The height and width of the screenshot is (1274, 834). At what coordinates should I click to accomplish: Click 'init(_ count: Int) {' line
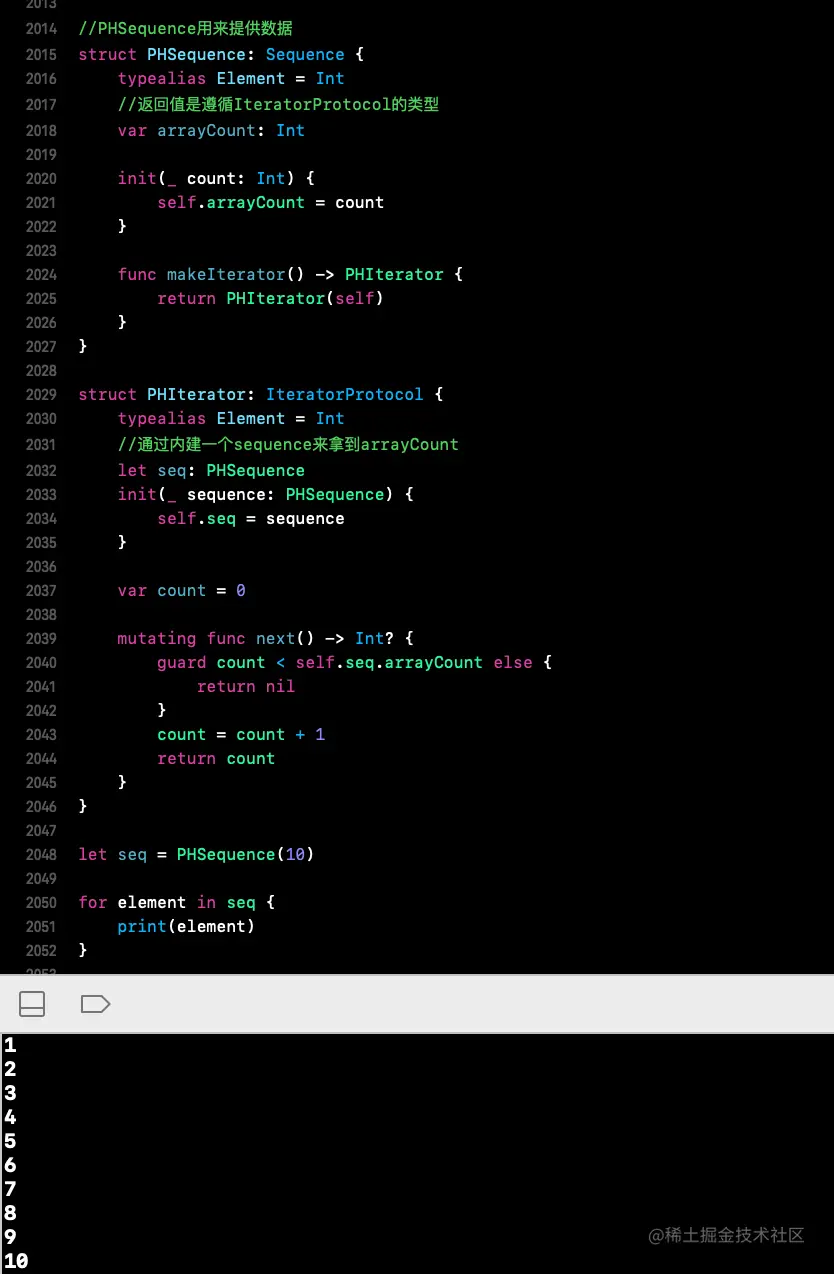click(216, 179)
